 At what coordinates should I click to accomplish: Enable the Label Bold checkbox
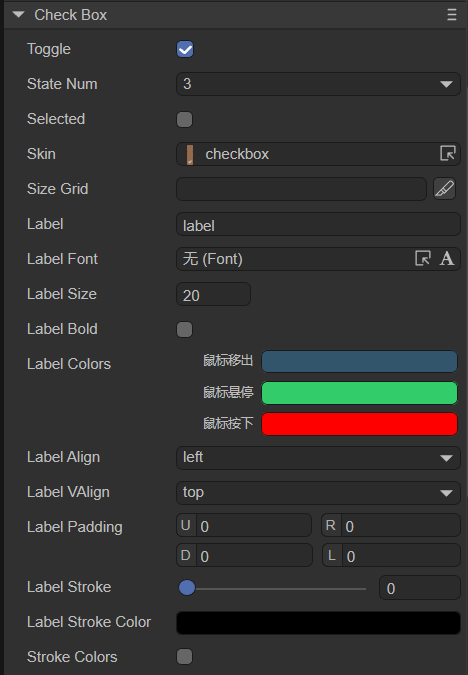click(185, 329)
